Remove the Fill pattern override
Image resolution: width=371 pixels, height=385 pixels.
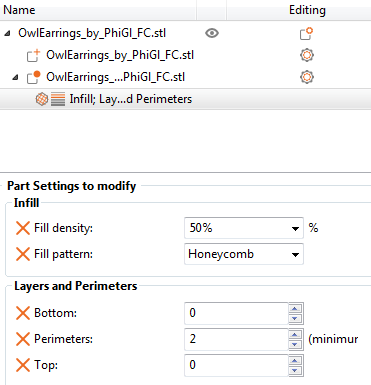[x=23, y=254]
